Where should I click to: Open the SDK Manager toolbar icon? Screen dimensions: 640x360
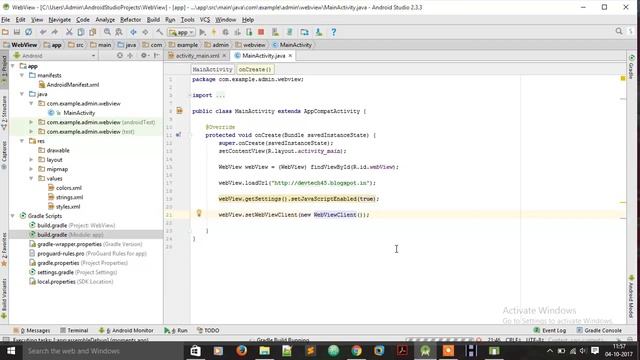[x=319, y=32]
